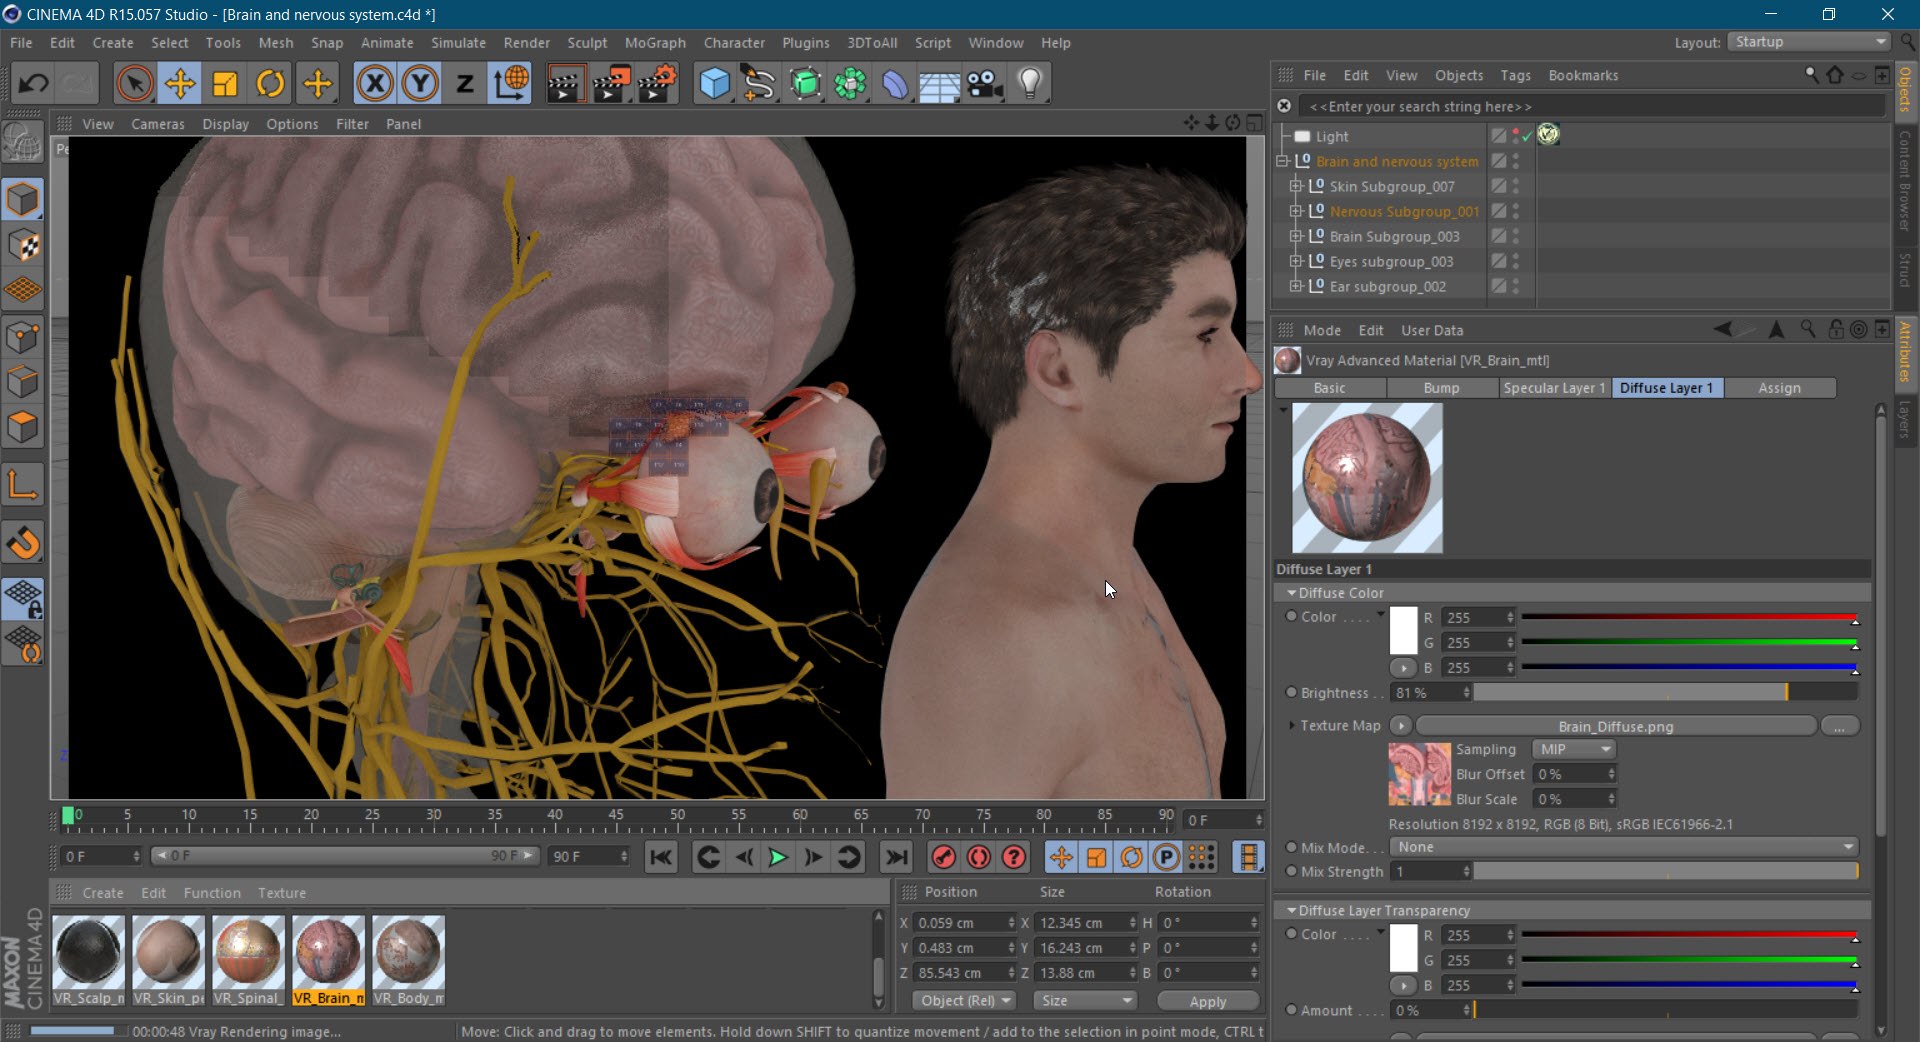This screenshot has width=1920, height=1042.
Task: Render to Picture Viewer
Action: (x=611, y=84)
